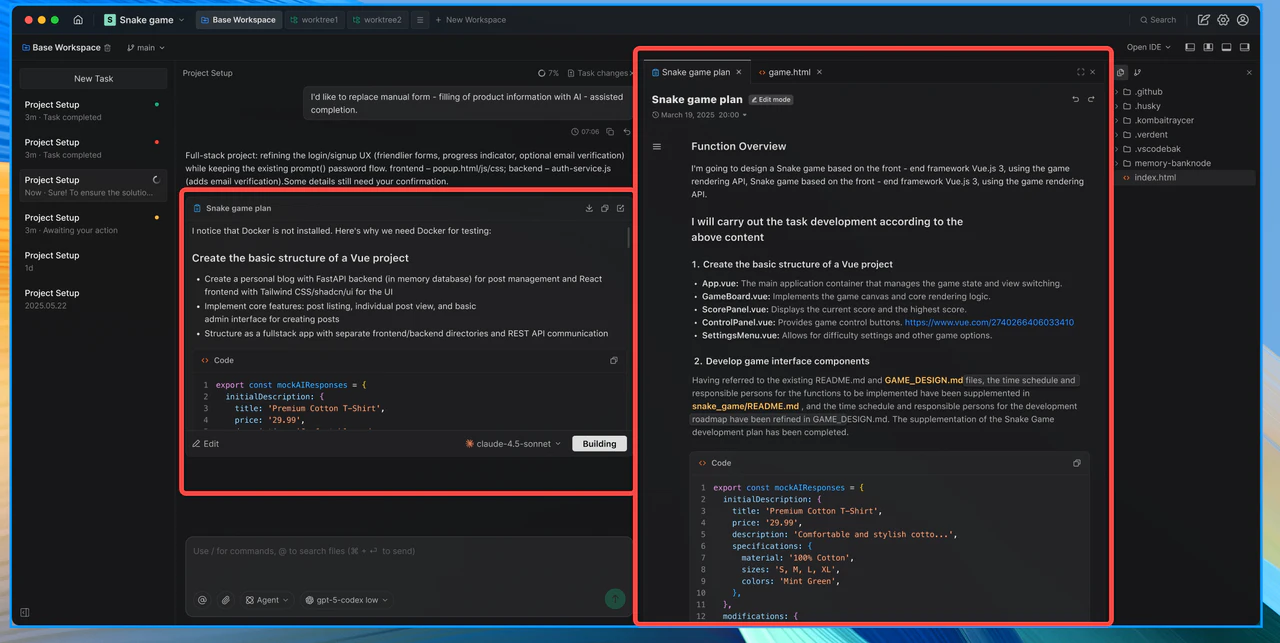Open Task changes panel
Viewport: 1280px width, 643px height.
[598, 73]
